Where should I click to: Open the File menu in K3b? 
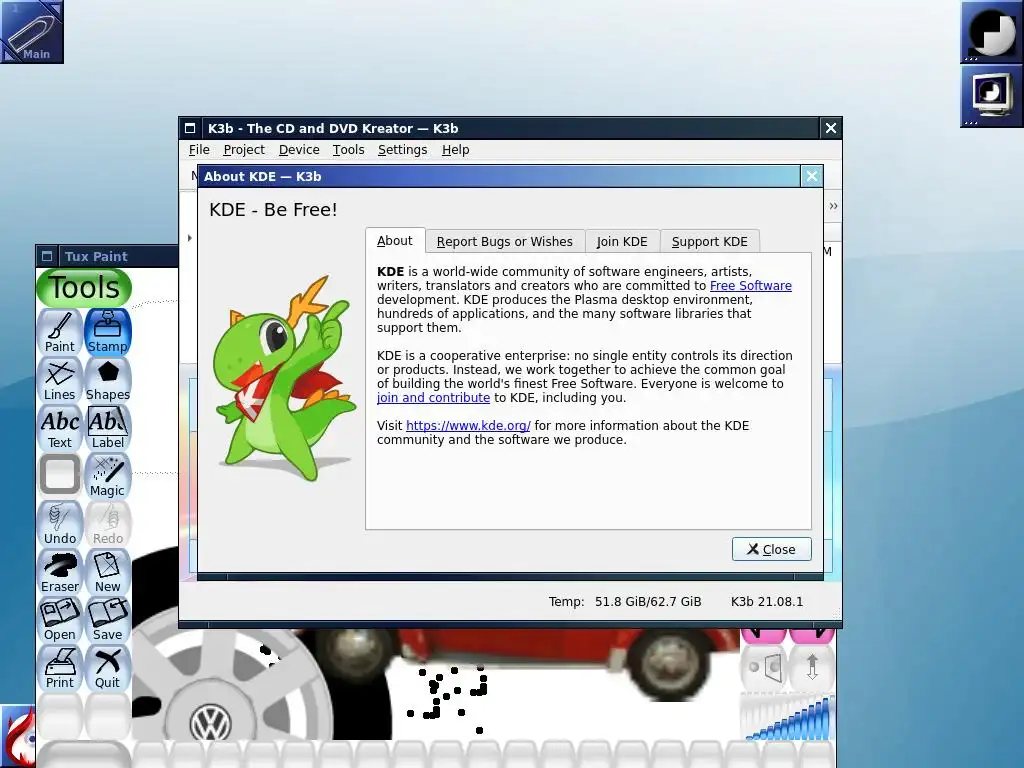point(199,150)
